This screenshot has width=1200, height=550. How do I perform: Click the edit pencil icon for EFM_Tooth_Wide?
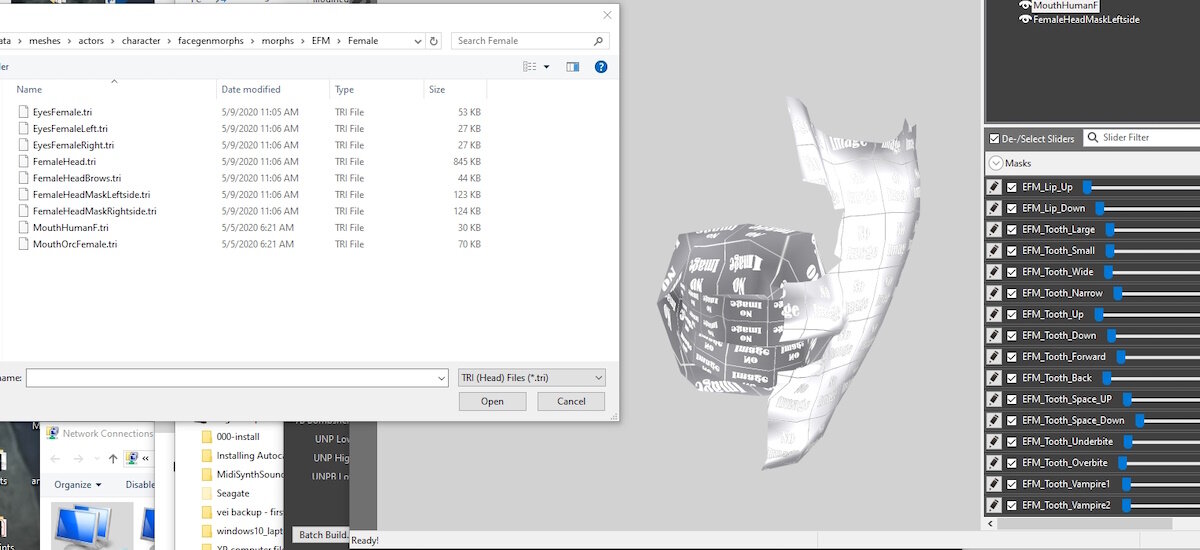(x=994, y=272)
